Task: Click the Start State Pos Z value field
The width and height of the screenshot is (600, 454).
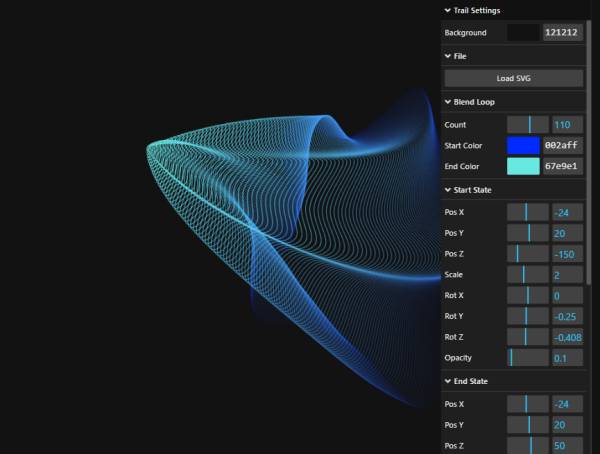Action: [x=567, y=254]
